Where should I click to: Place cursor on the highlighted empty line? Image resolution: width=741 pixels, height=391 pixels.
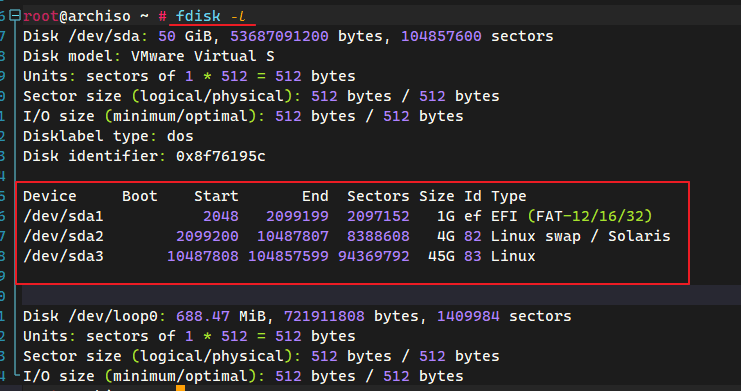tap(381, 295)
